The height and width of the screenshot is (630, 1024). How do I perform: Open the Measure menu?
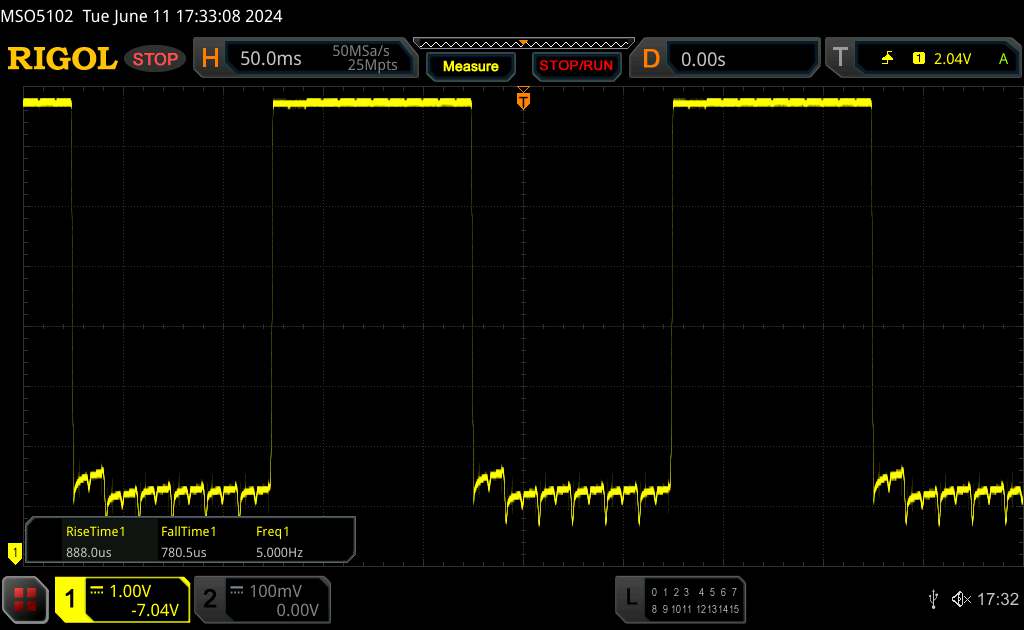point(470,66)
